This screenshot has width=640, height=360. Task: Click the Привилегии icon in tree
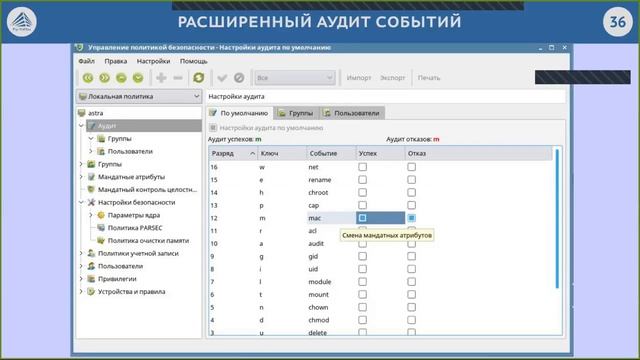pyautogui.click(x=91, y=279)
